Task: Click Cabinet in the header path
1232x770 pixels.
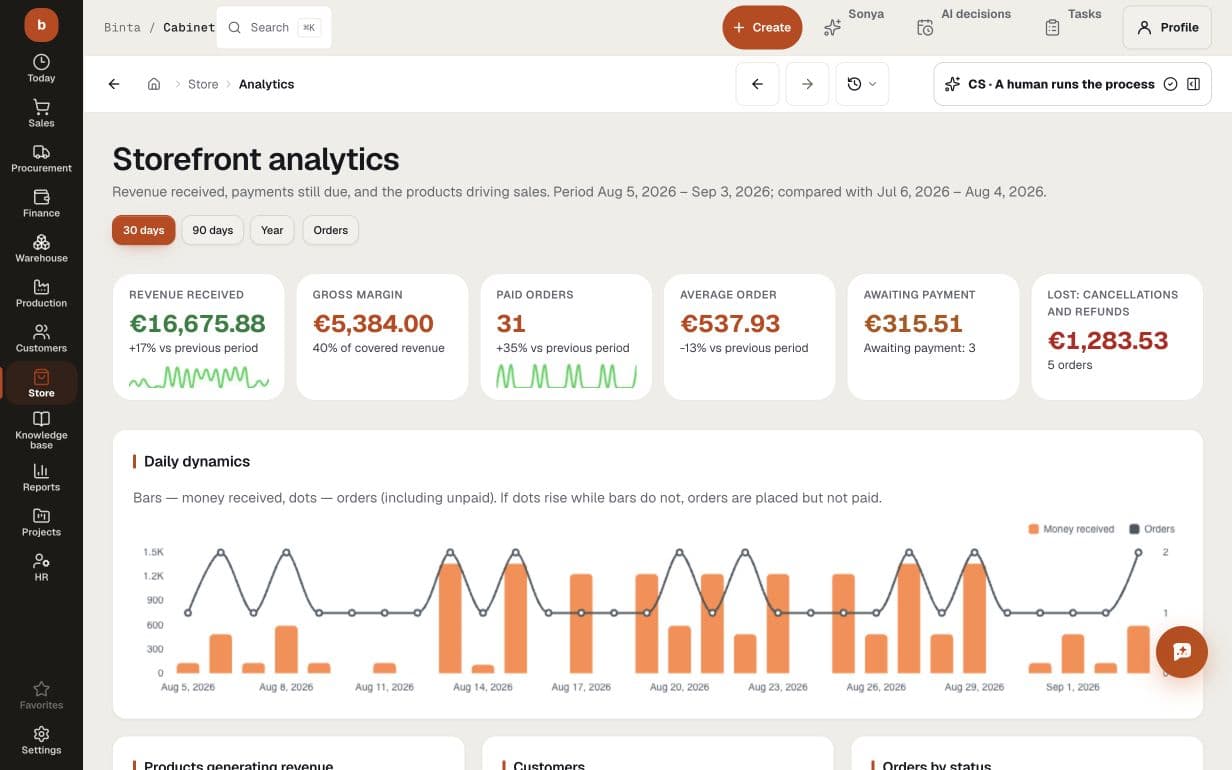Action: pyautogui.click(x=189, y=27)
